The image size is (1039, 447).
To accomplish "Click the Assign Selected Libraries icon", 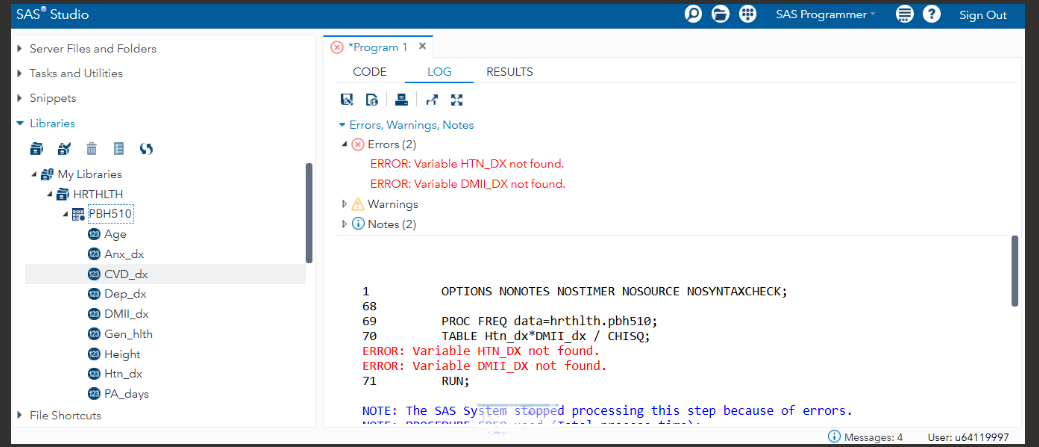I will click(64, 149).
